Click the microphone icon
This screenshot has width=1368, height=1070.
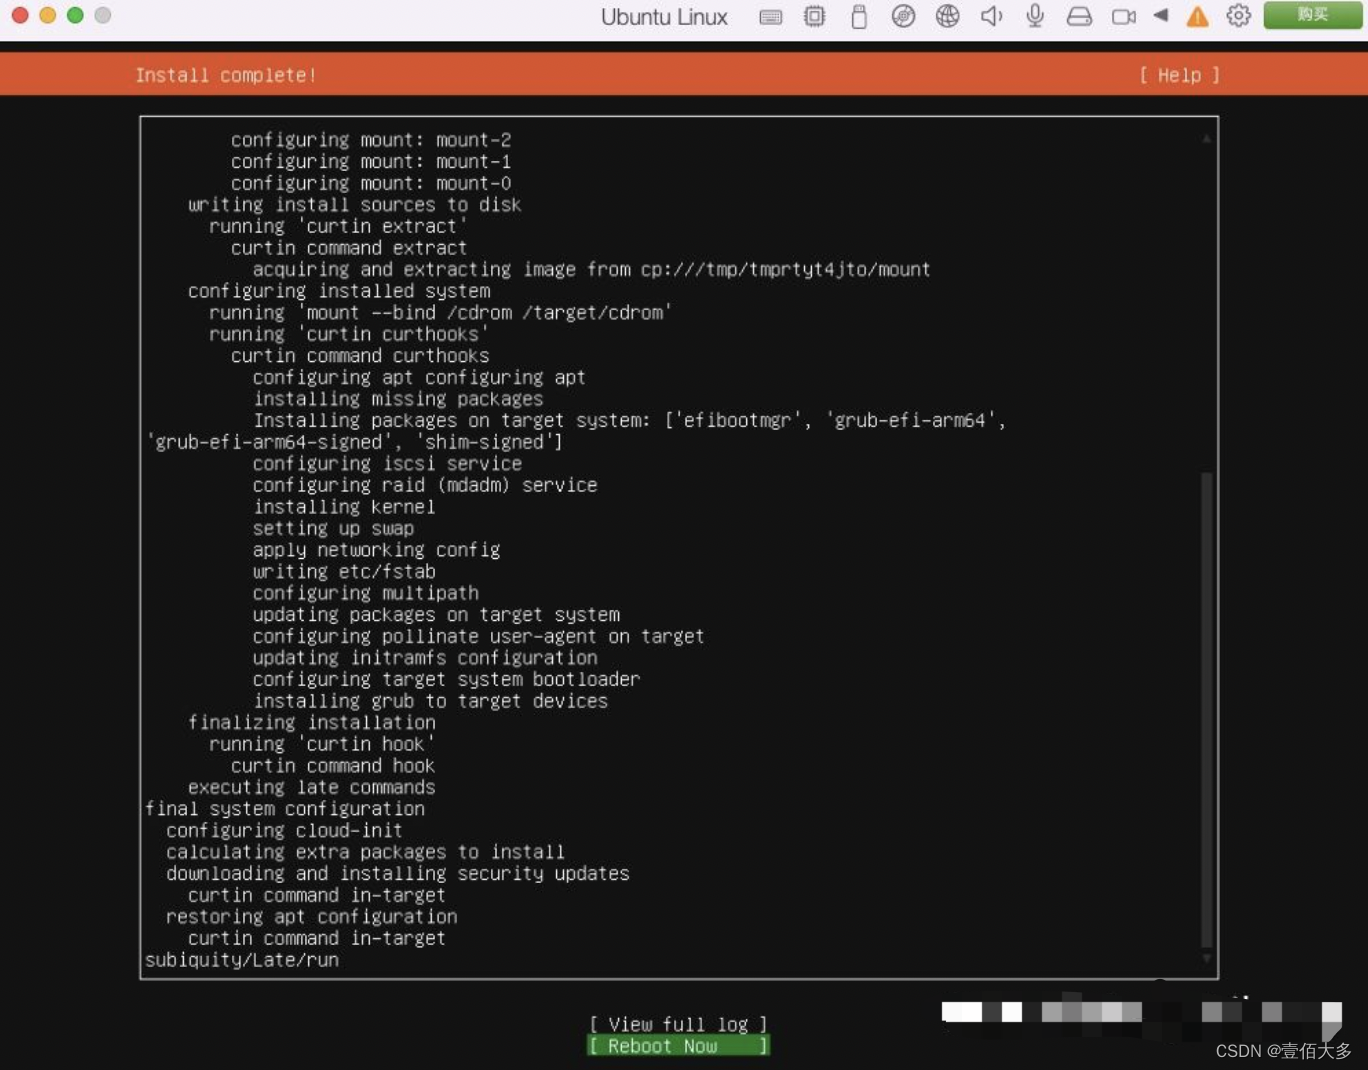(x=1035, y=16)
